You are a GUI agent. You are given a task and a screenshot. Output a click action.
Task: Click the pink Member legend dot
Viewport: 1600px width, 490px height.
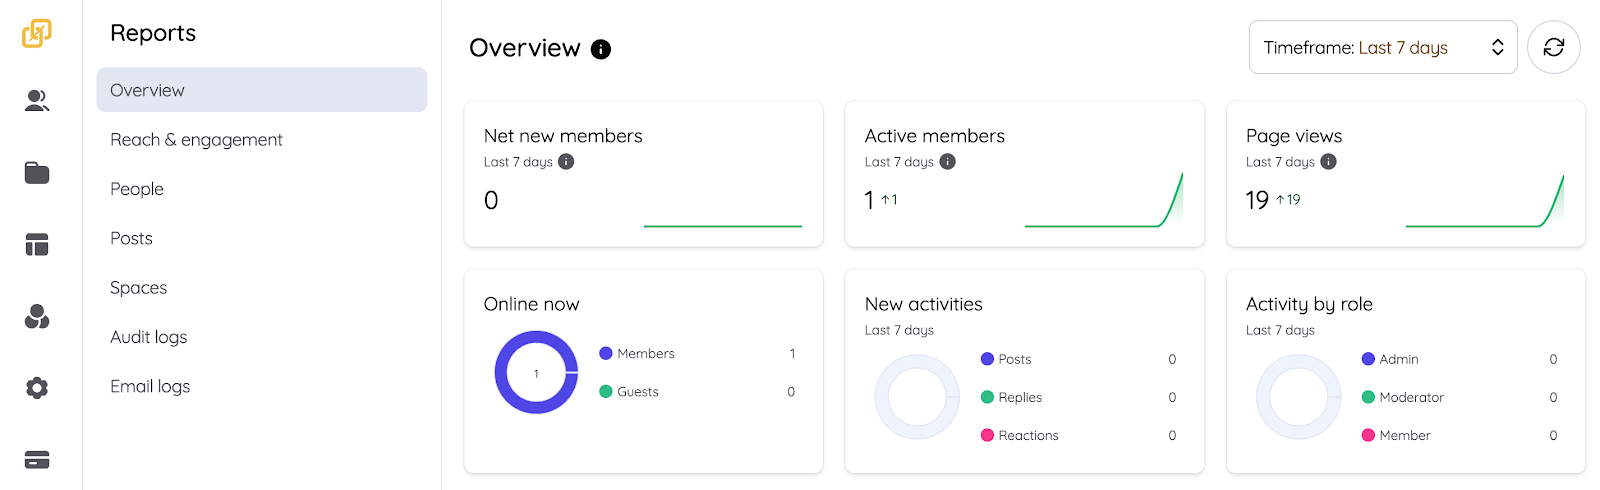pyautogui.click(x=1368, y=435)
